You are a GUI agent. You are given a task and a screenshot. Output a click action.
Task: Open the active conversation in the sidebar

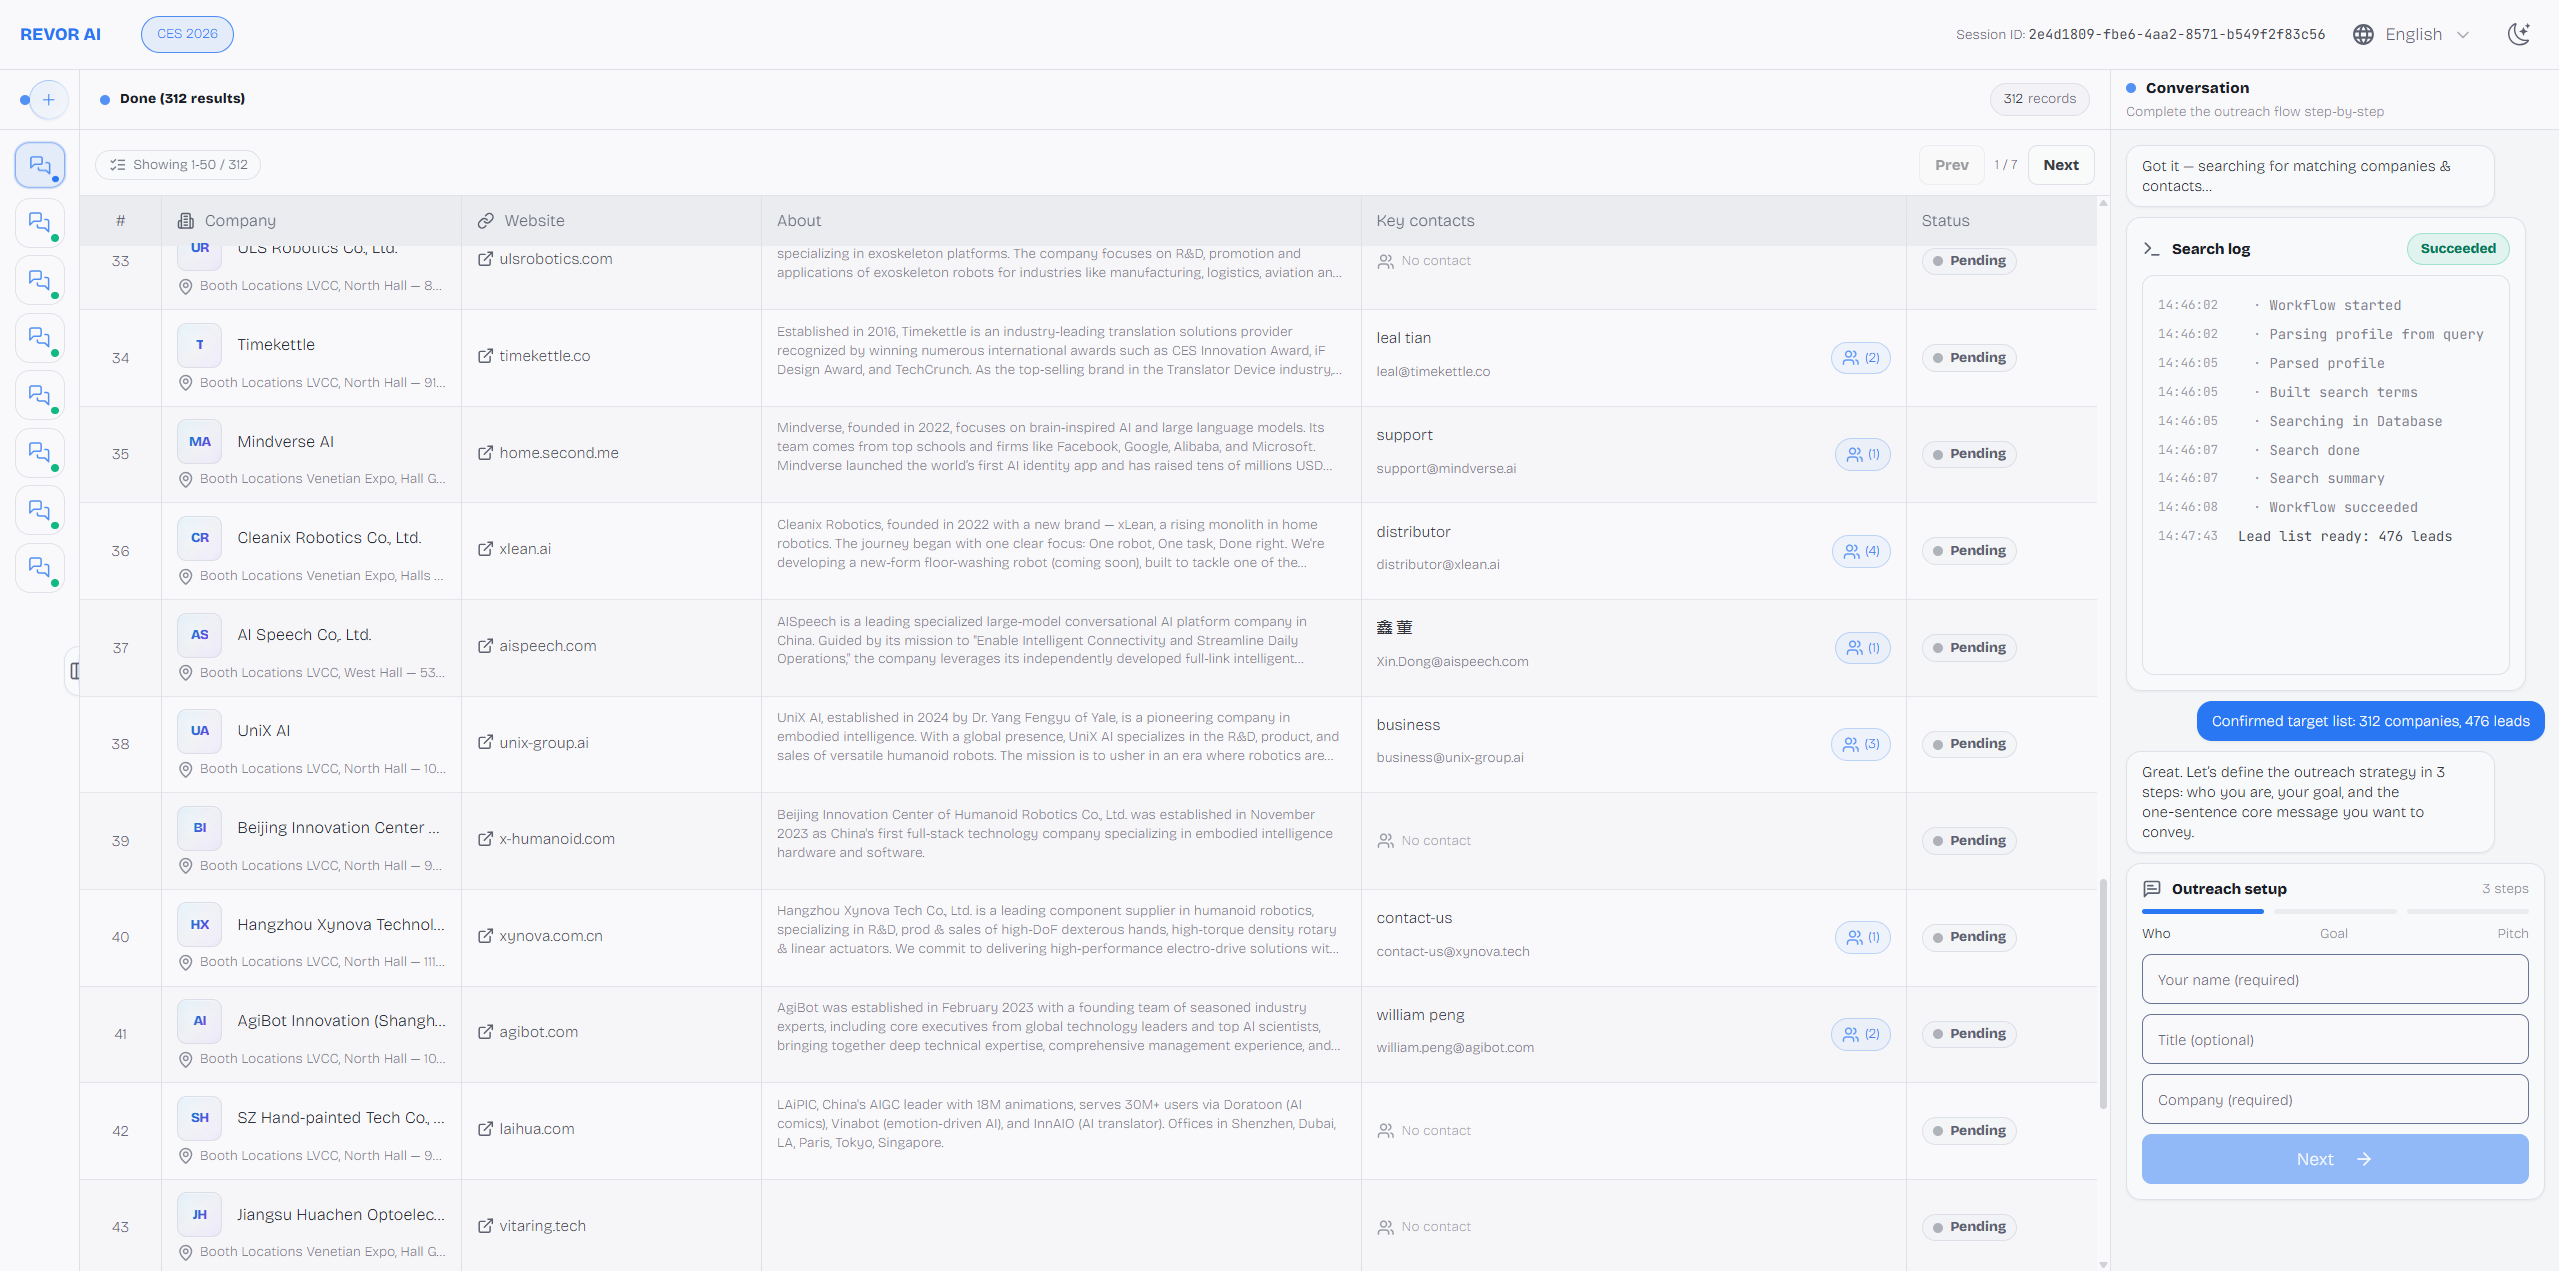coord(38,164)
